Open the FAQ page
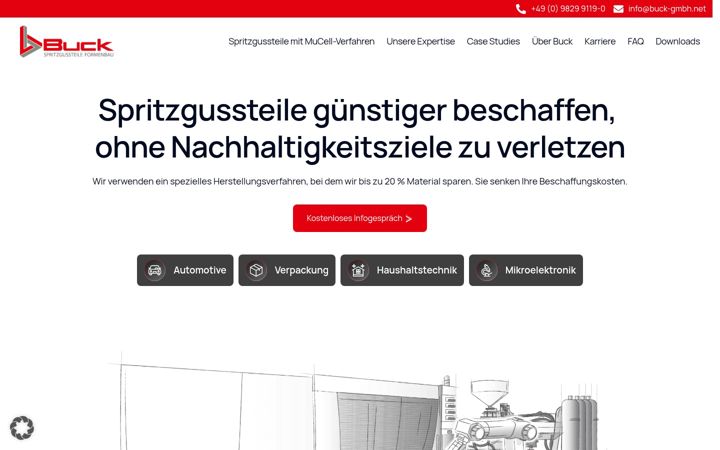Image resolution: width=720 pixels, height=450 pixels. 636,41
